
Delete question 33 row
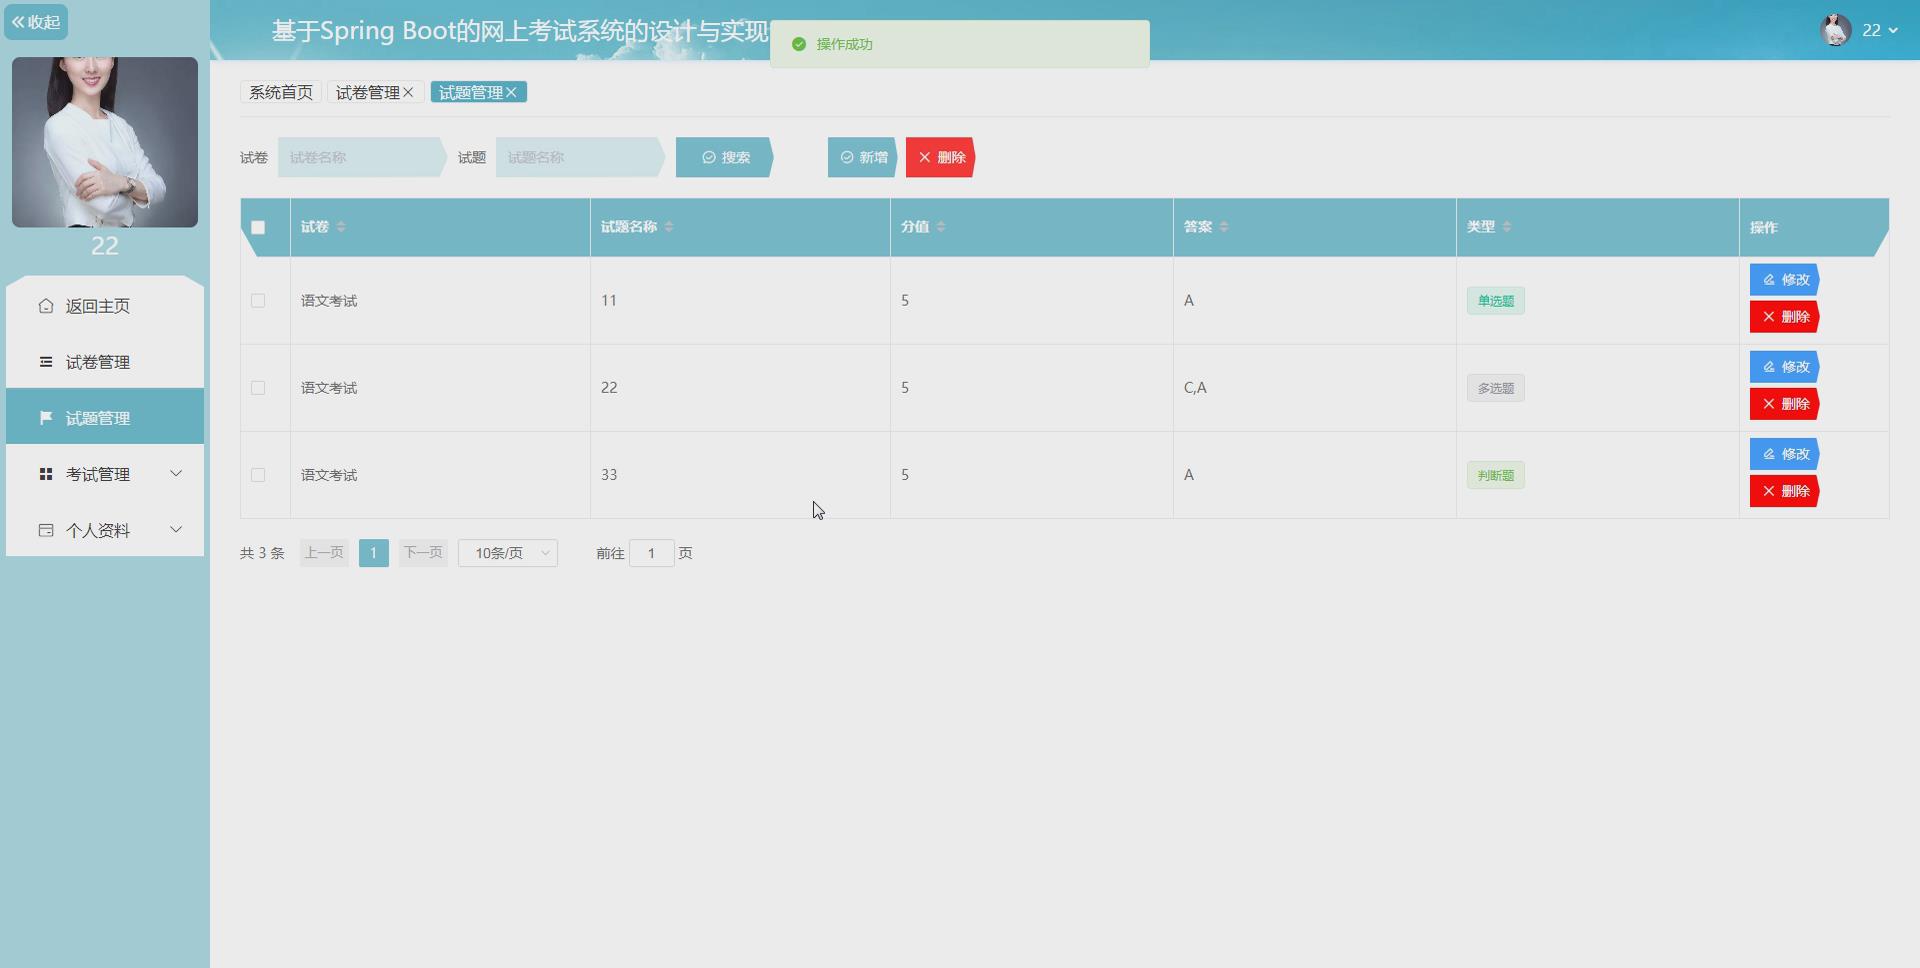coord(1785,491)
